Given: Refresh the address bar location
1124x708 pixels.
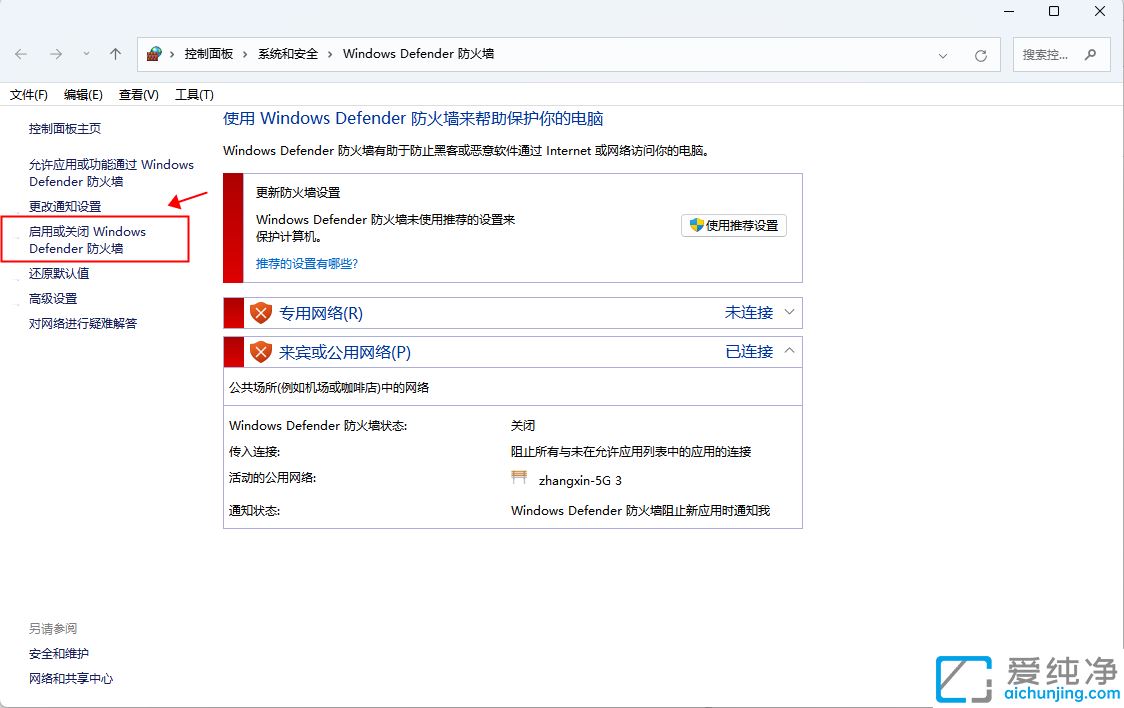Looking at the screenshot, I should tap(981, 55).
